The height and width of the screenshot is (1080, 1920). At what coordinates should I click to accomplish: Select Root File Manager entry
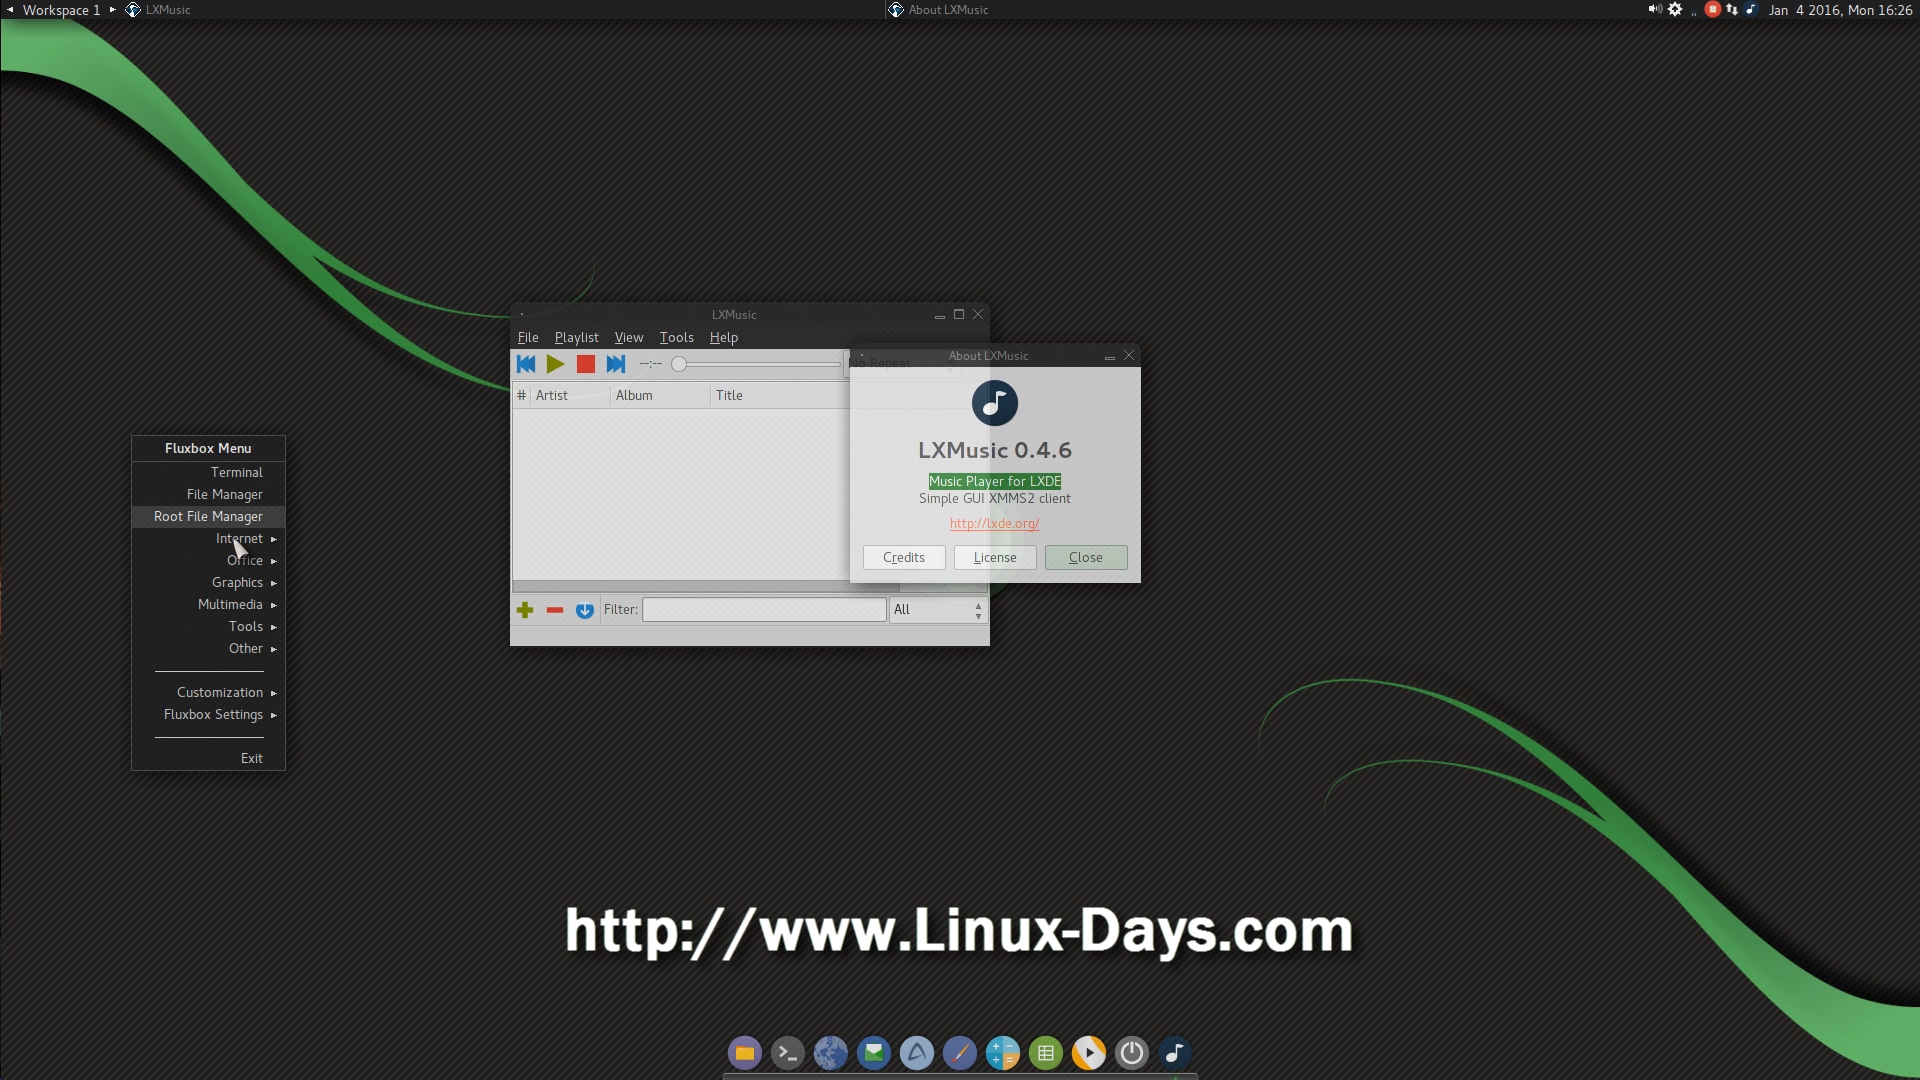(x=208, y=516)
